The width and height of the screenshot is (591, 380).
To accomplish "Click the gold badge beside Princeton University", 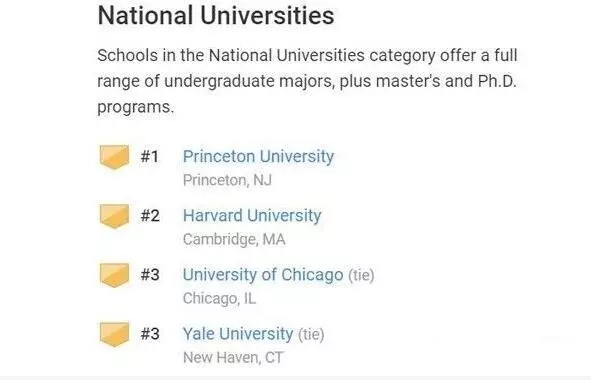I will point(114,157).
